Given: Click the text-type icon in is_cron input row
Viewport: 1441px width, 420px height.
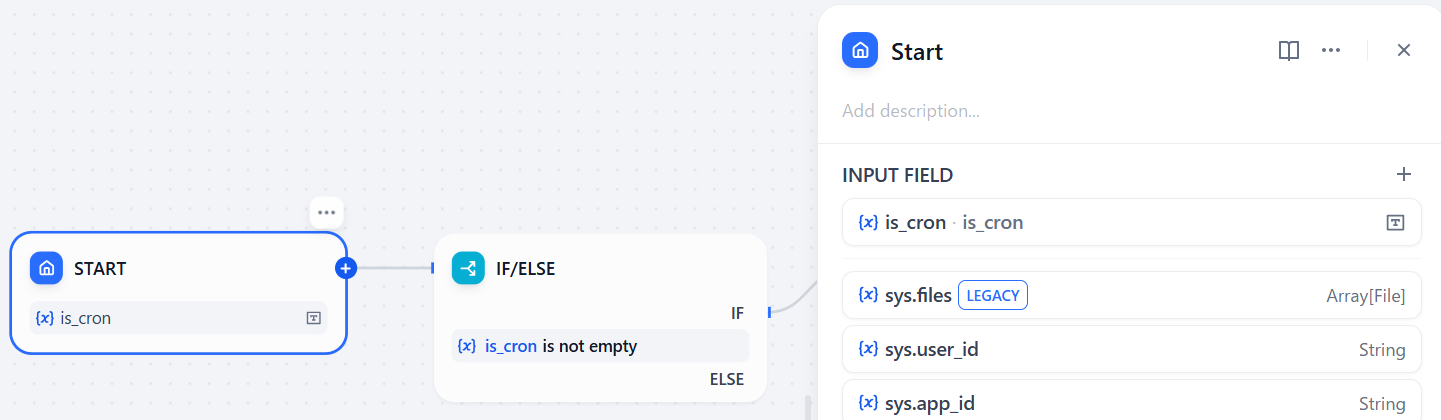Looking at the screenshot, I should (x=1395, y=222).
